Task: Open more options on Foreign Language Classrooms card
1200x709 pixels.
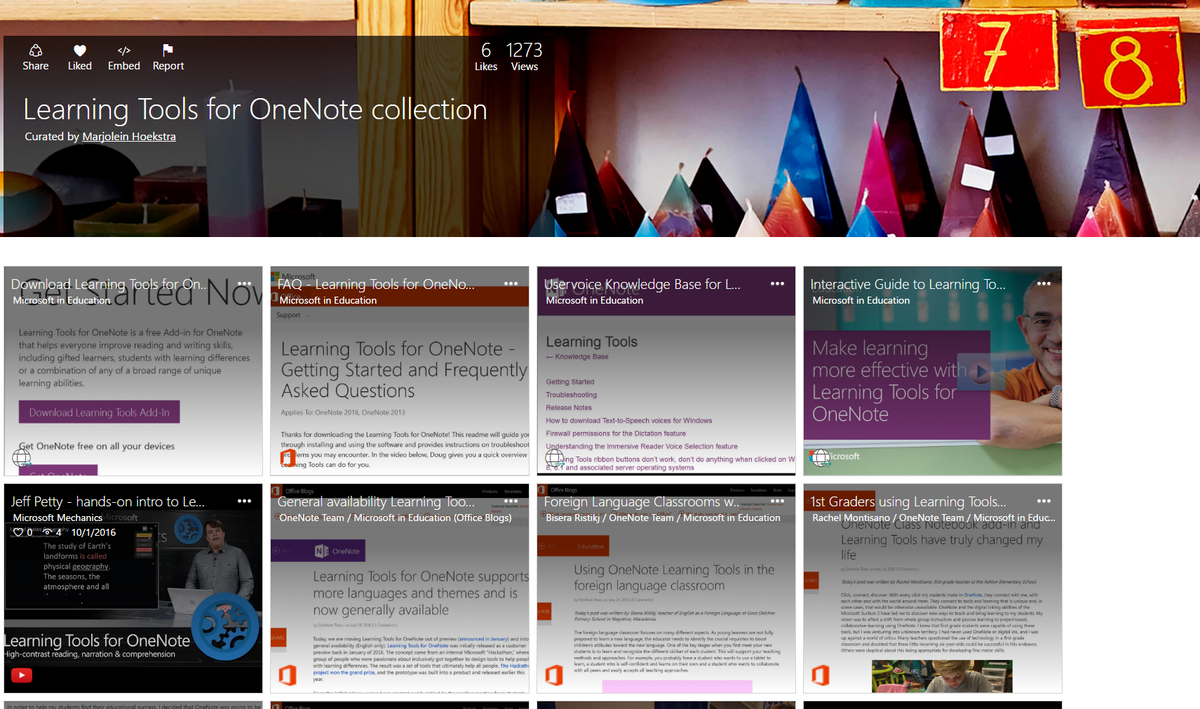Action: 777,502
